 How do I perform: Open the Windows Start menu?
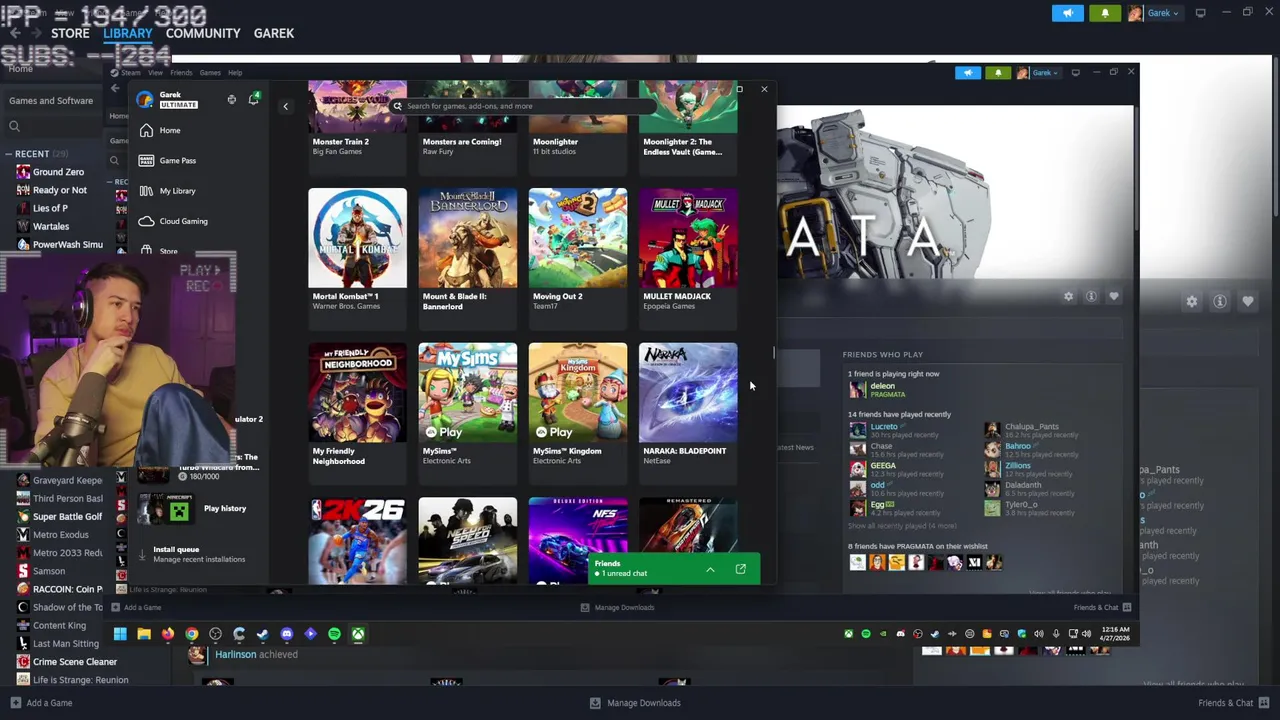[x=120, y=634]
